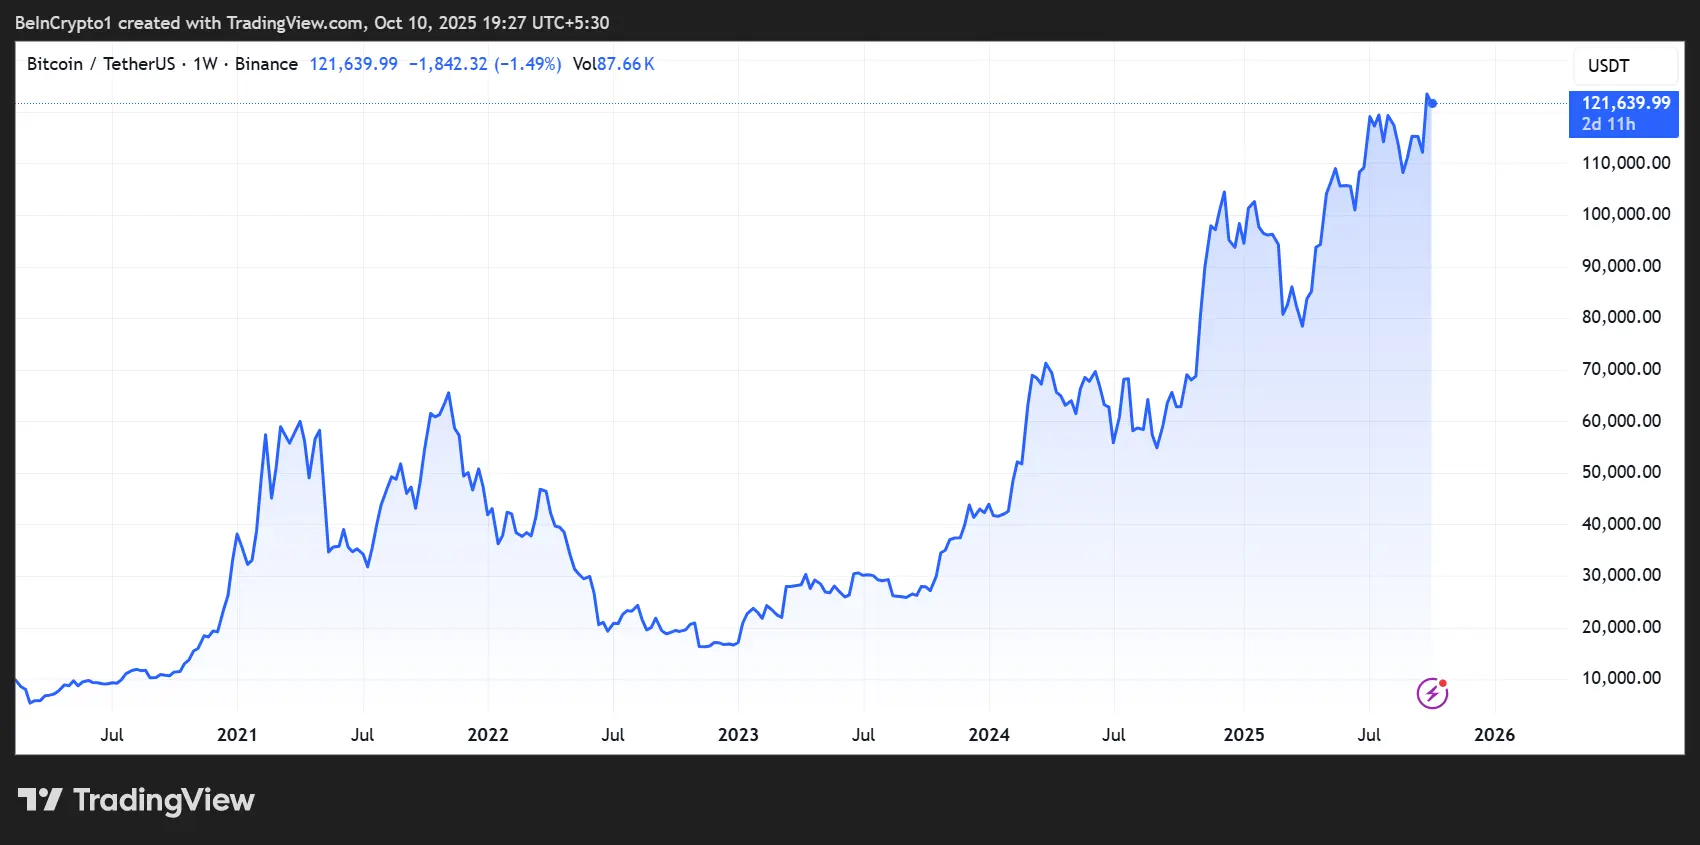The image size is (1700, 845).
Task: Click the 10,000.00 price scale label
Action: (x=1621, y=678)
